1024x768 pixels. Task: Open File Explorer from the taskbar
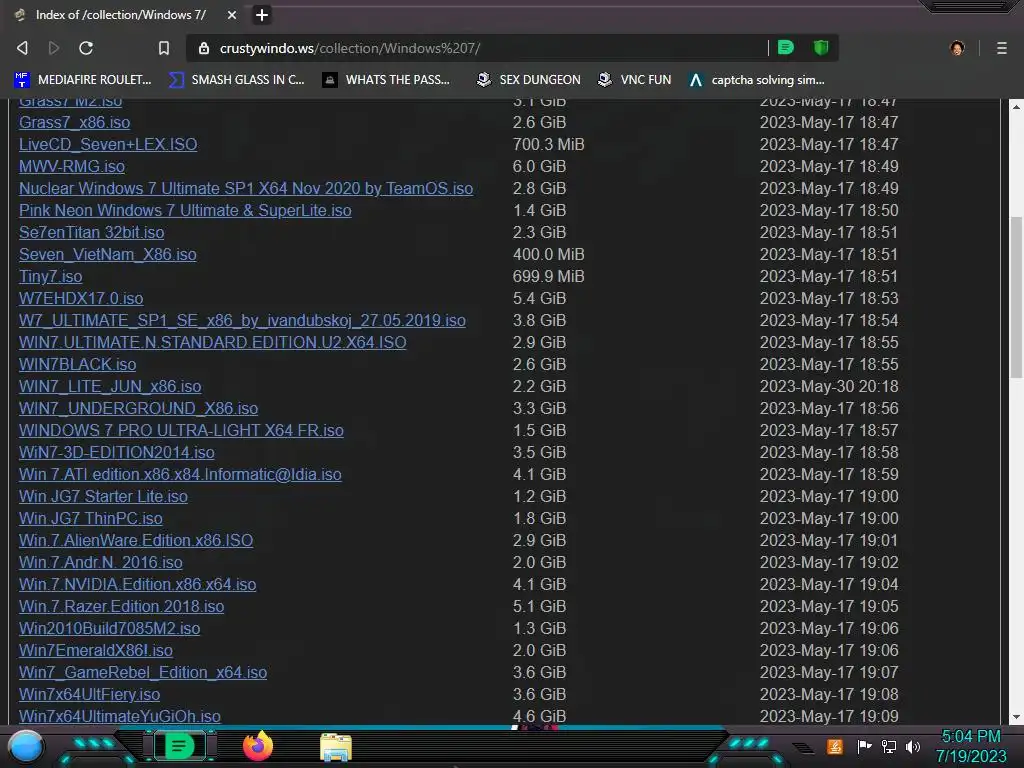pos(336,747)
